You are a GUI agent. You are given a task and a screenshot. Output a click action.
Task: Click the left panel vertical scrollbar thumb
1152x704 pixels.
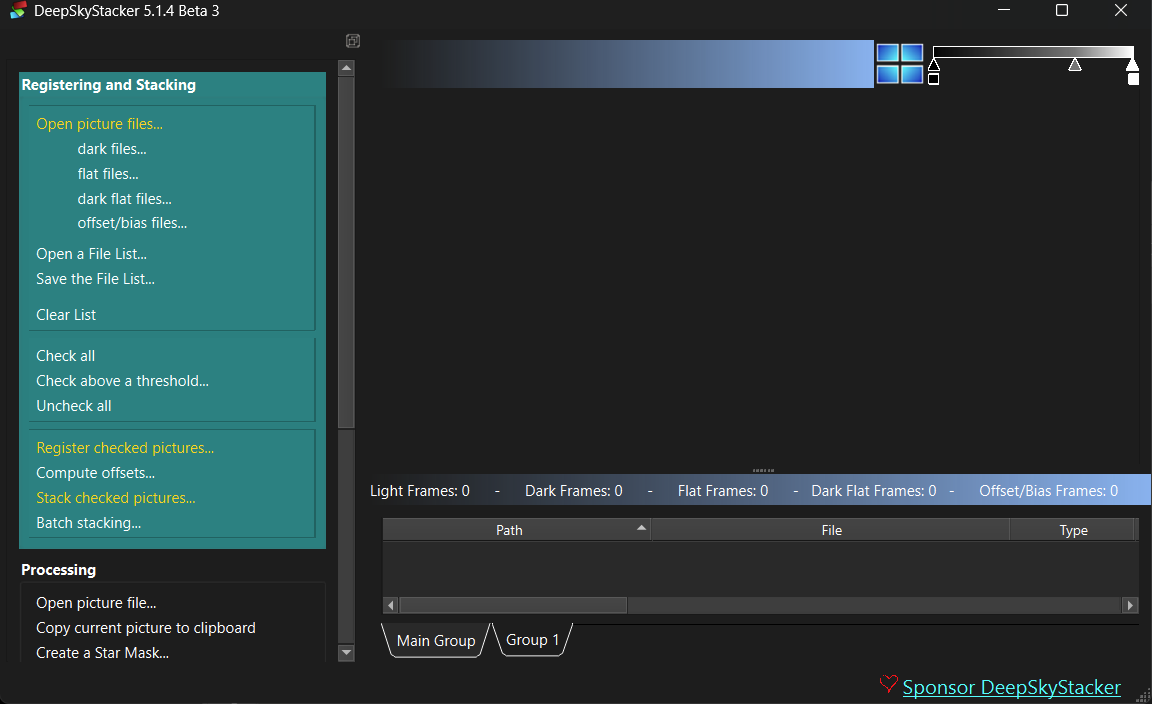click(347, 252)
